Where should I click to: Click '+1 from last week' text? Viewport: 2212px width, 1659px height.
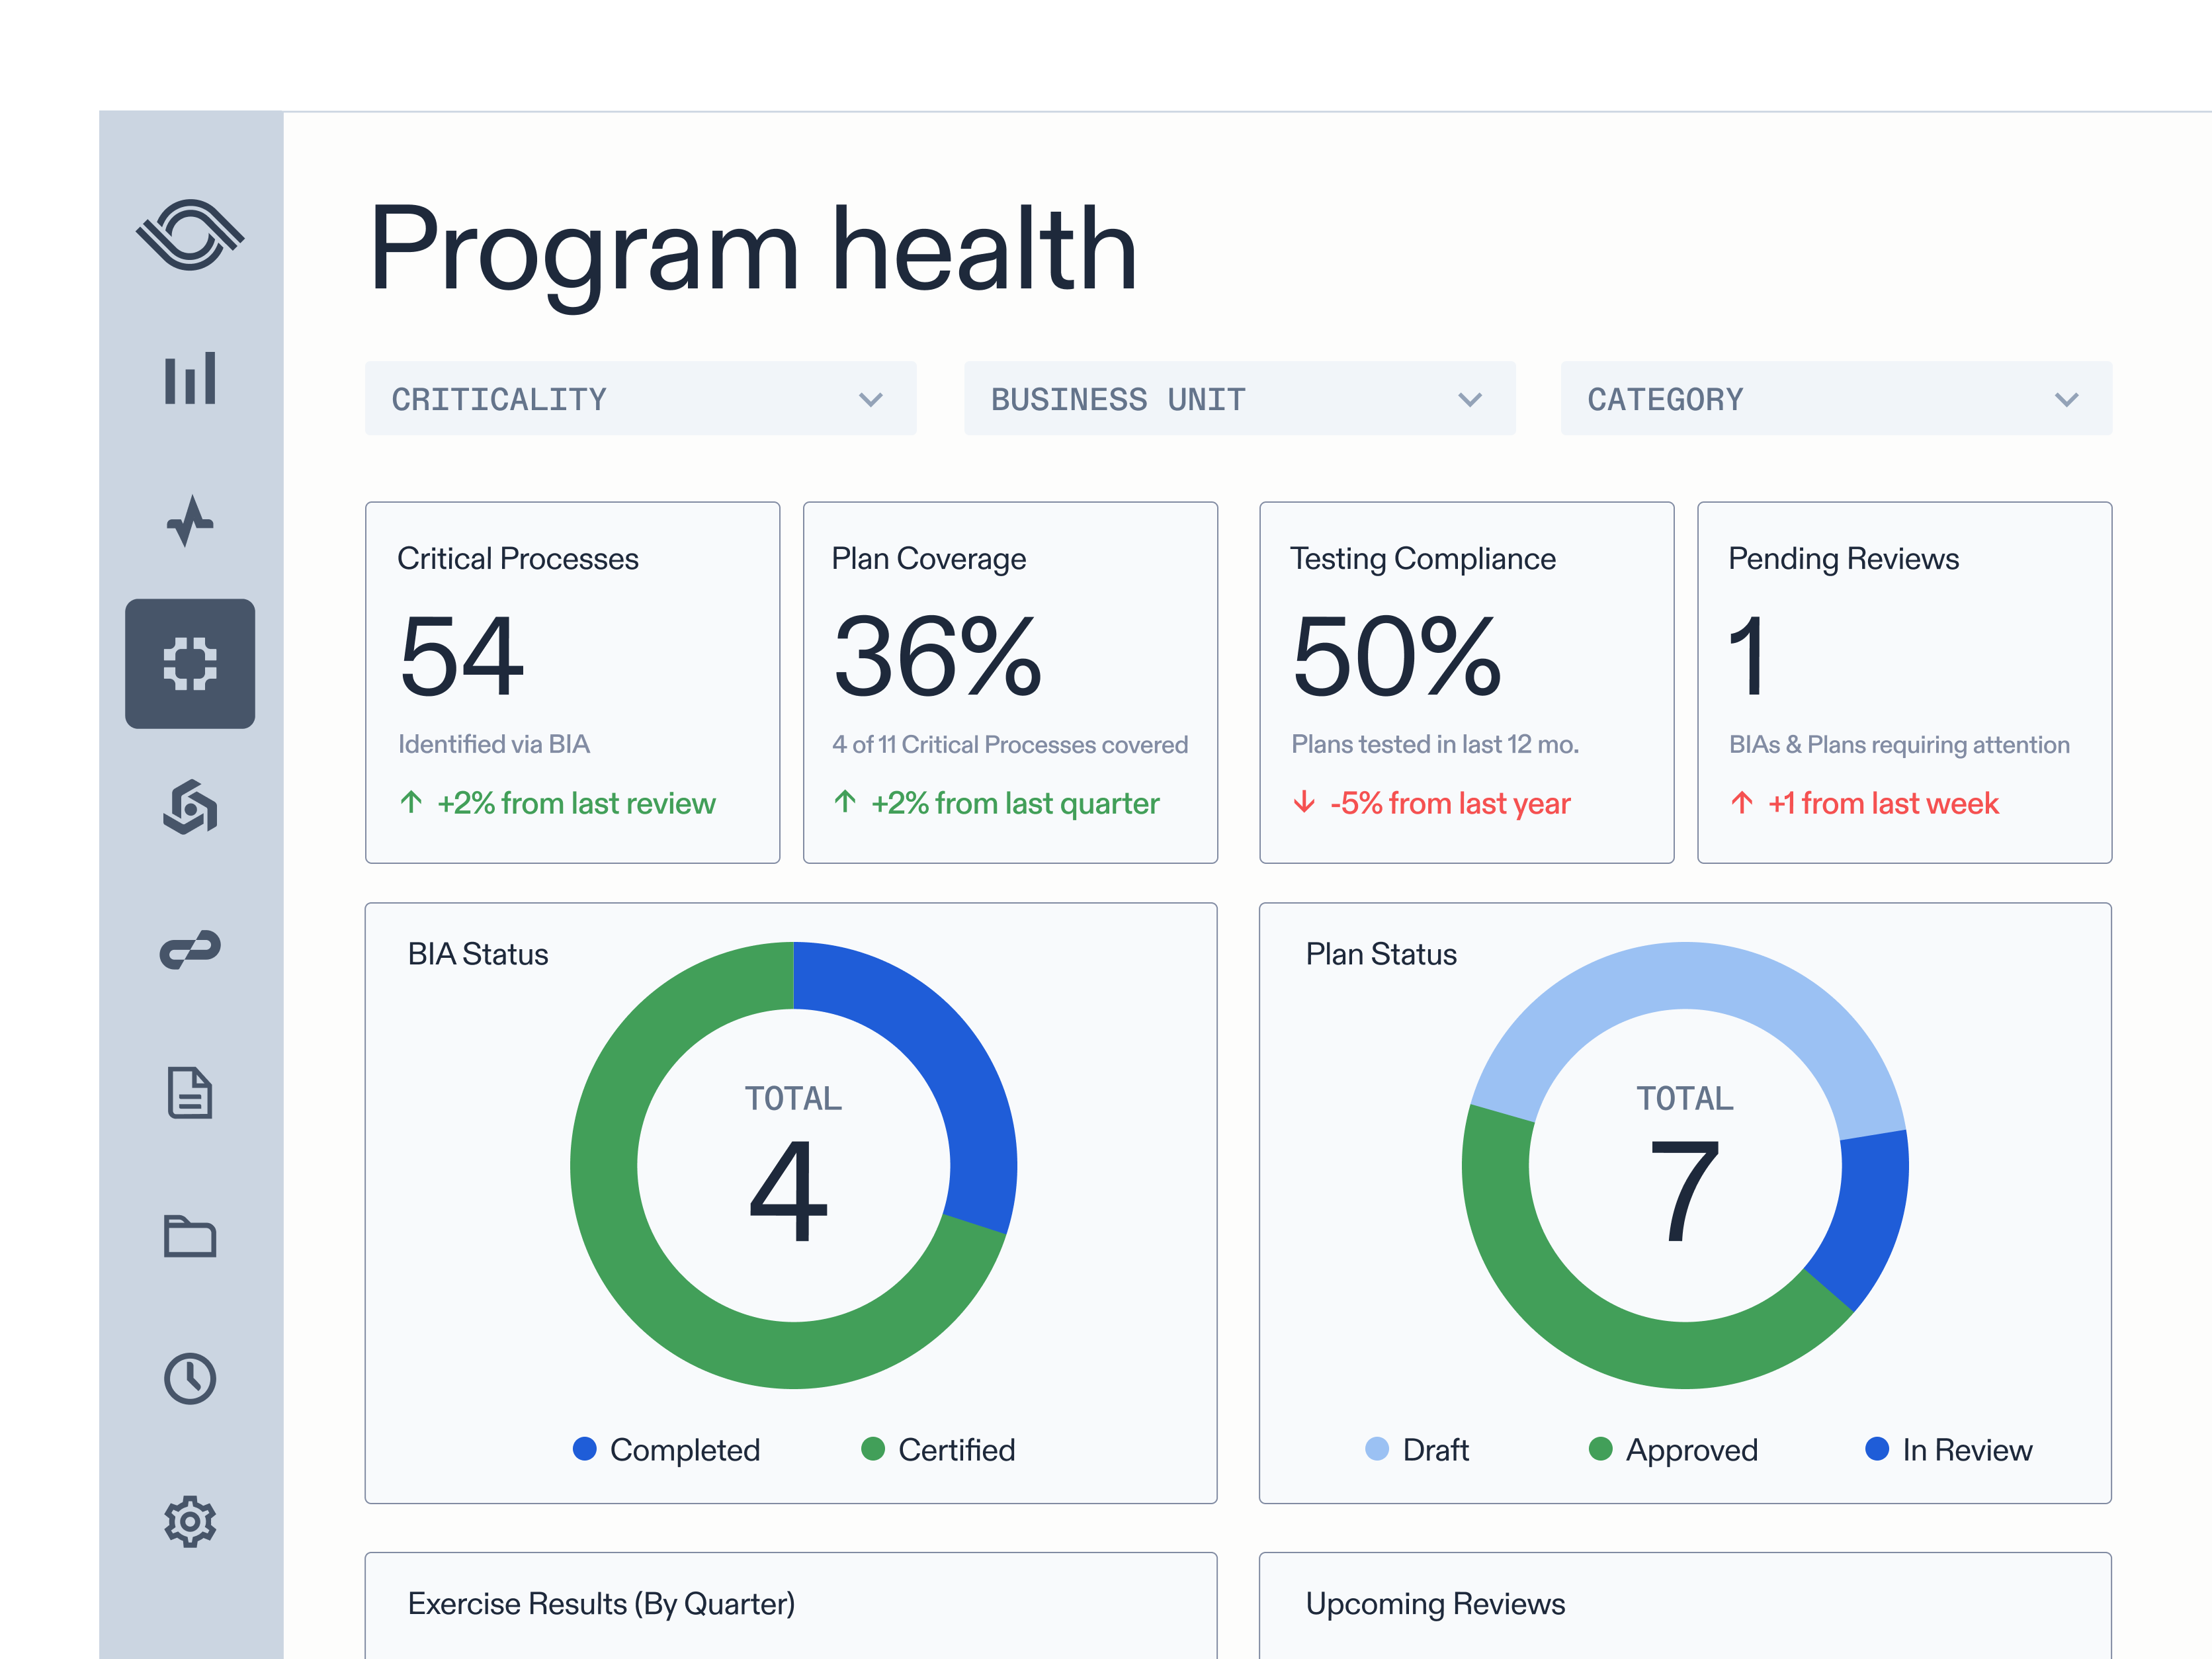(1883, 803)
